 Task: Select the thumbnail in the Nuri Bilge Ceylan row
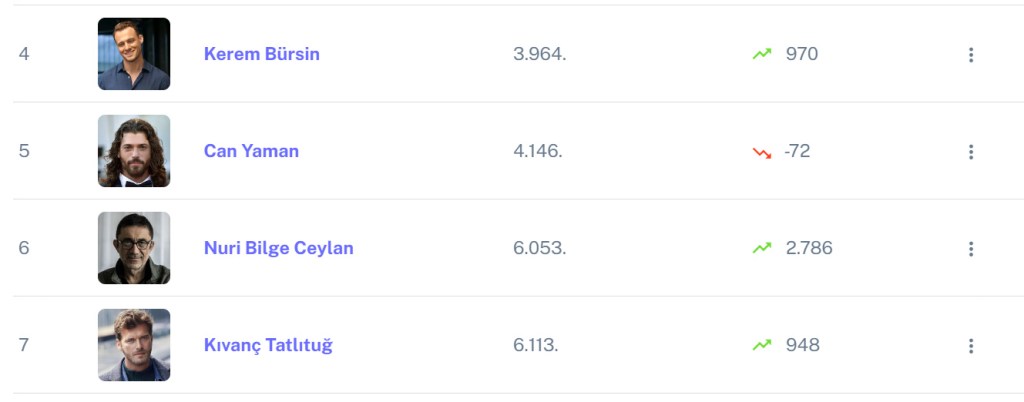click(134, 248)
